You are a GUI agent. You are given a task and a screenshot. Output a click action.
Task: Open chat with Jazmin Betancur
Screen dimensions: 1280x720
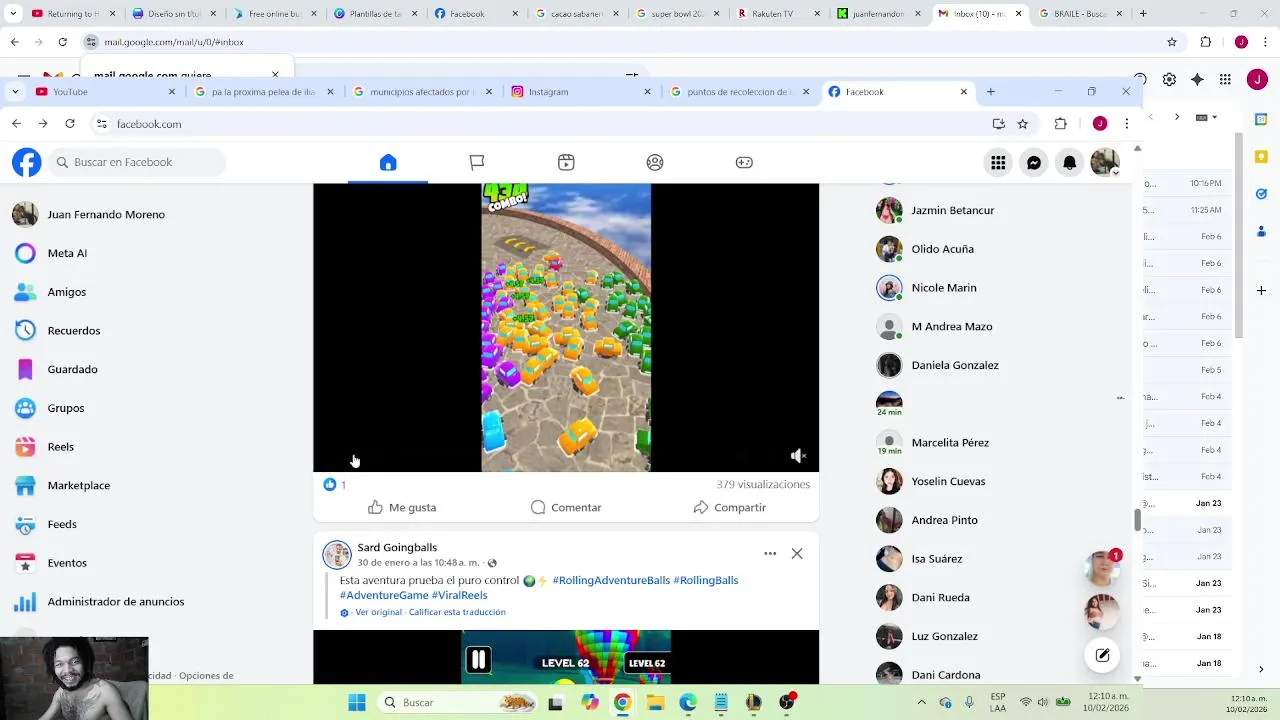[952, 210]
